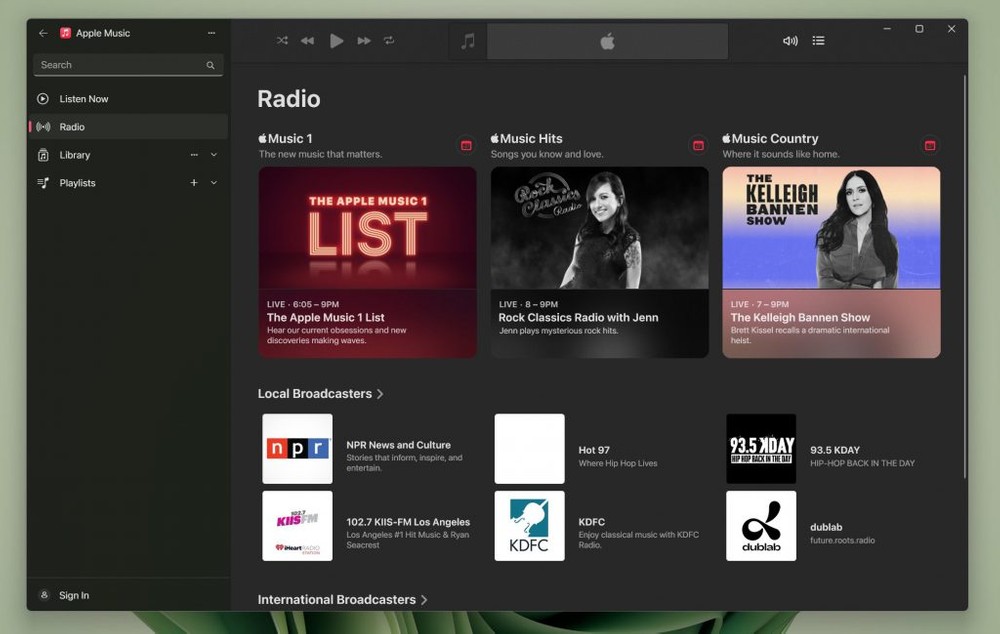This screenshot has width=1000, height=634.
Task: Open Music 1 schedule calendar icon
Action: coord(466,145)
